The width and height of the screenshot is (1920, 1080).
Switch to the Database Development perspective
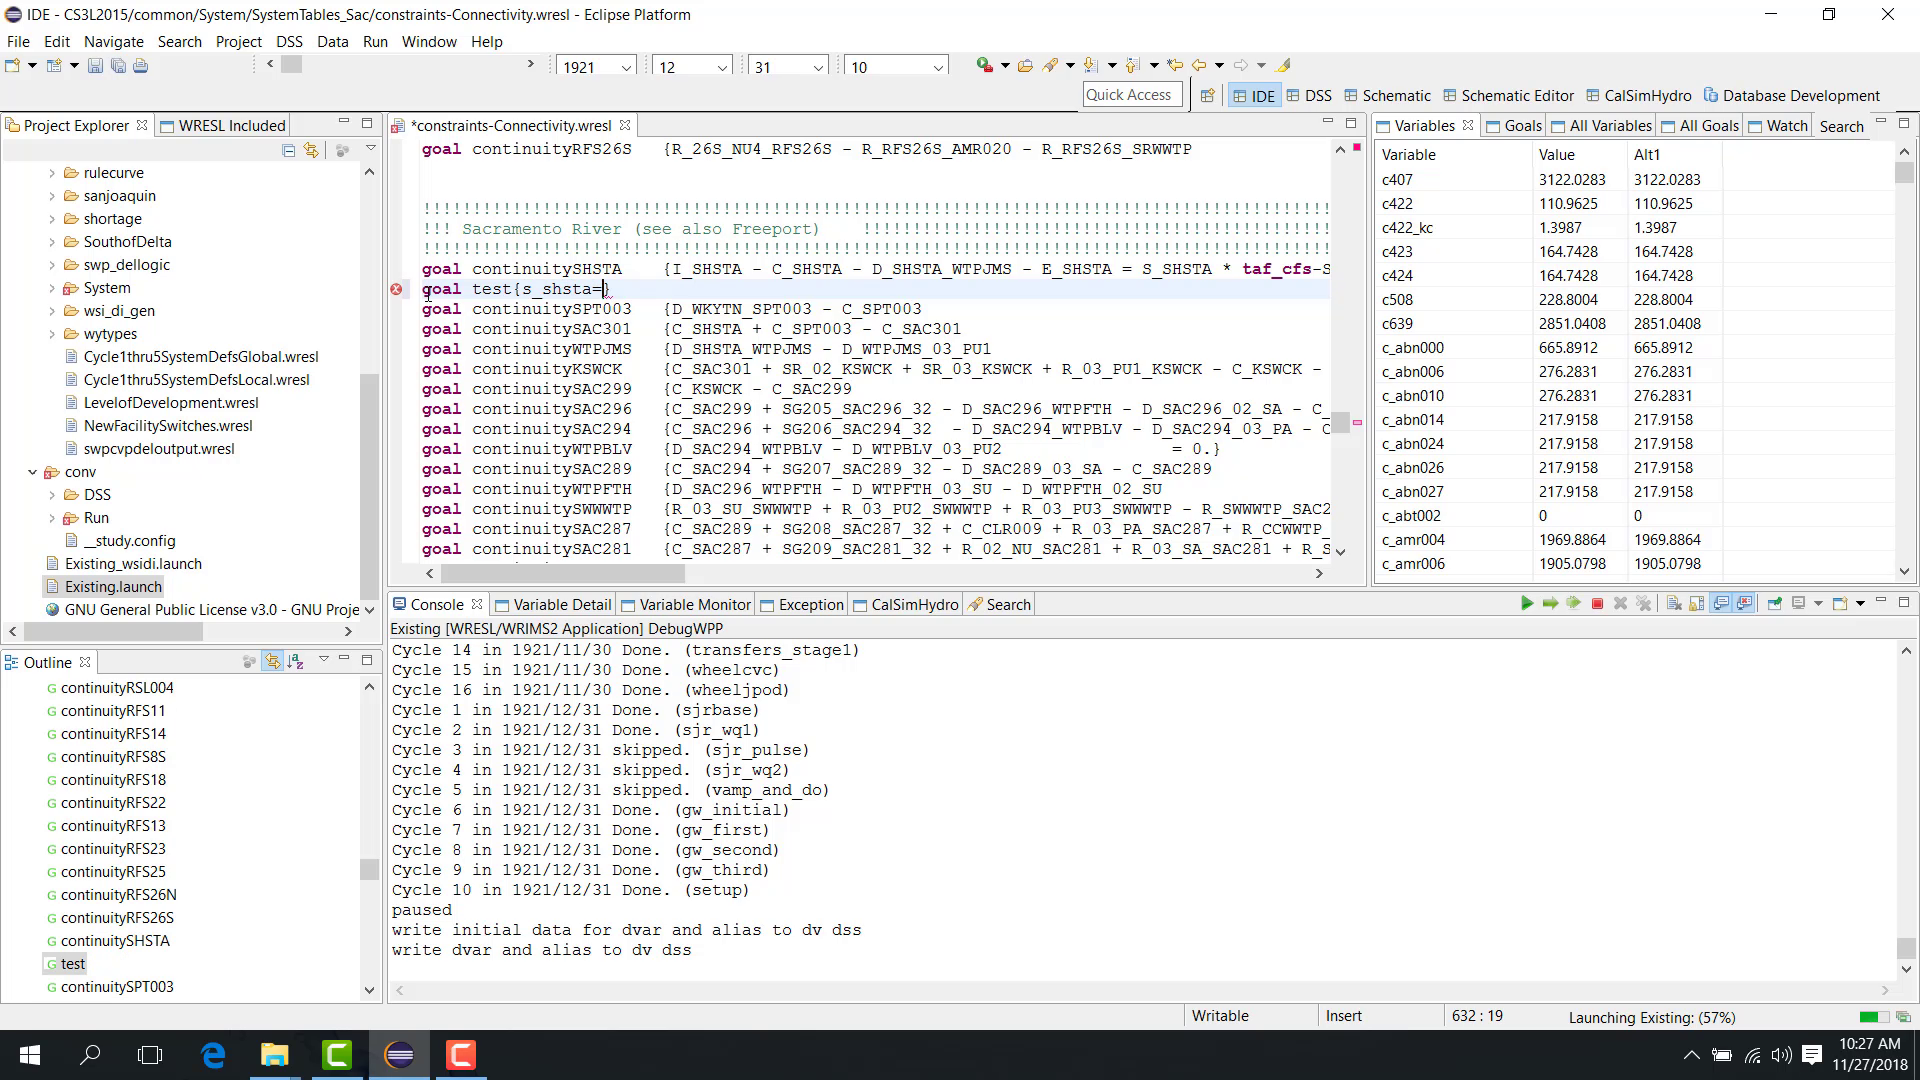tap(1791, 96)
